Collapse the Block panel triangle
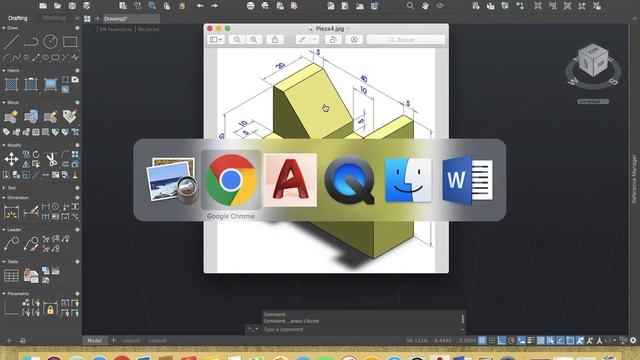Viewport: 640px width, 360px height. coord(4,102)
